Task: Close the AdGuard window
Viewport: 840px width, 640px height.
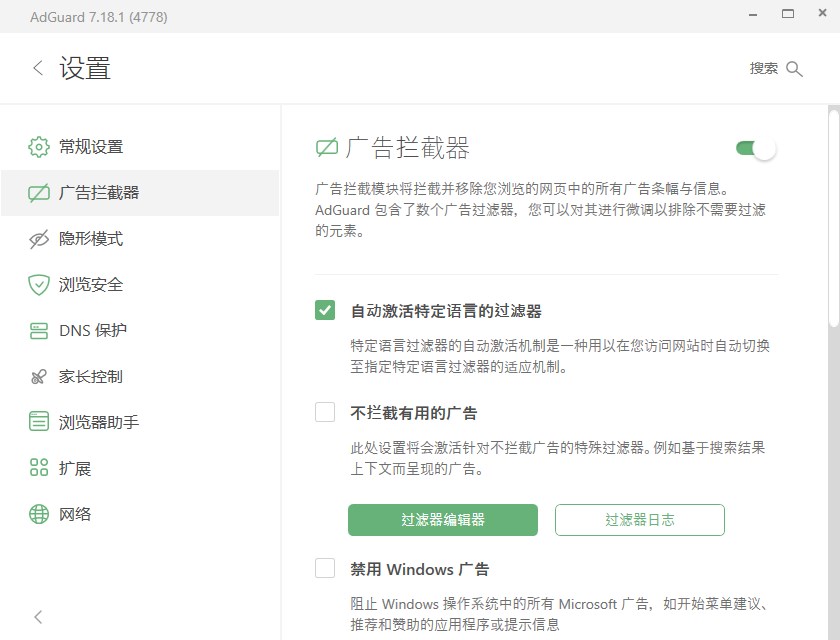Action: point(822,13)
